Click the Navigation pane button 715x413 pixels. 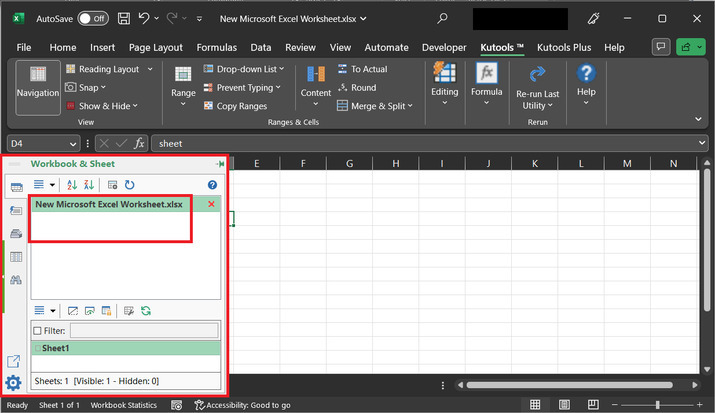pyautogui.click(x=37, y=85)
